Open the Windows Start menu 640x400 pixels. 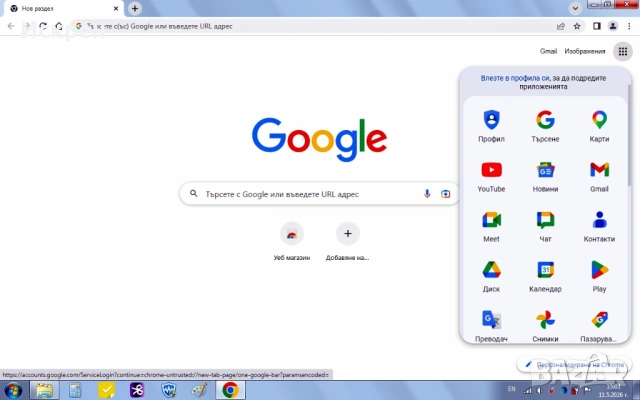tap(13, 390)
